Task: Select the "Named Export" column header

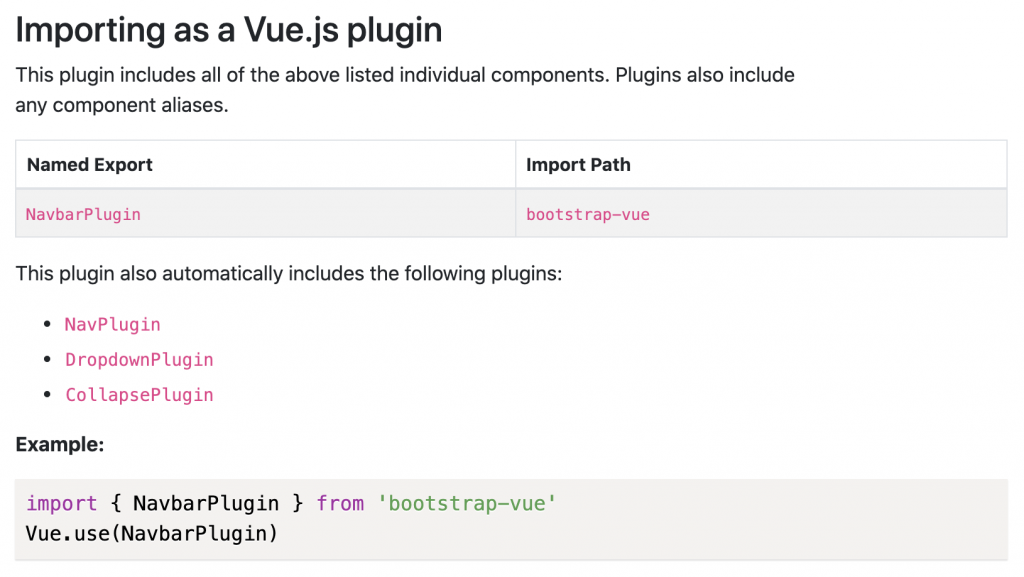Action: point(90,165)
